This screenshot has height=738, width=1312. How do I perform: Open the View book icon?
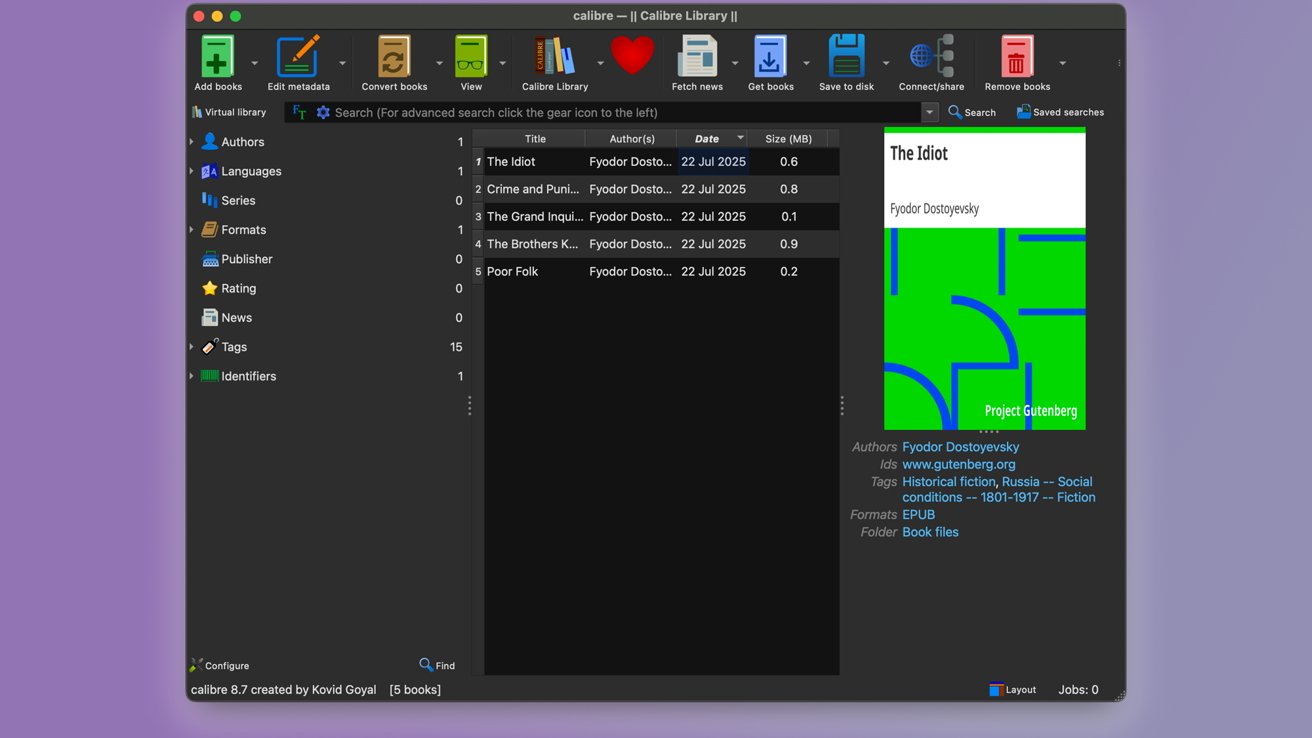[471, 57]
